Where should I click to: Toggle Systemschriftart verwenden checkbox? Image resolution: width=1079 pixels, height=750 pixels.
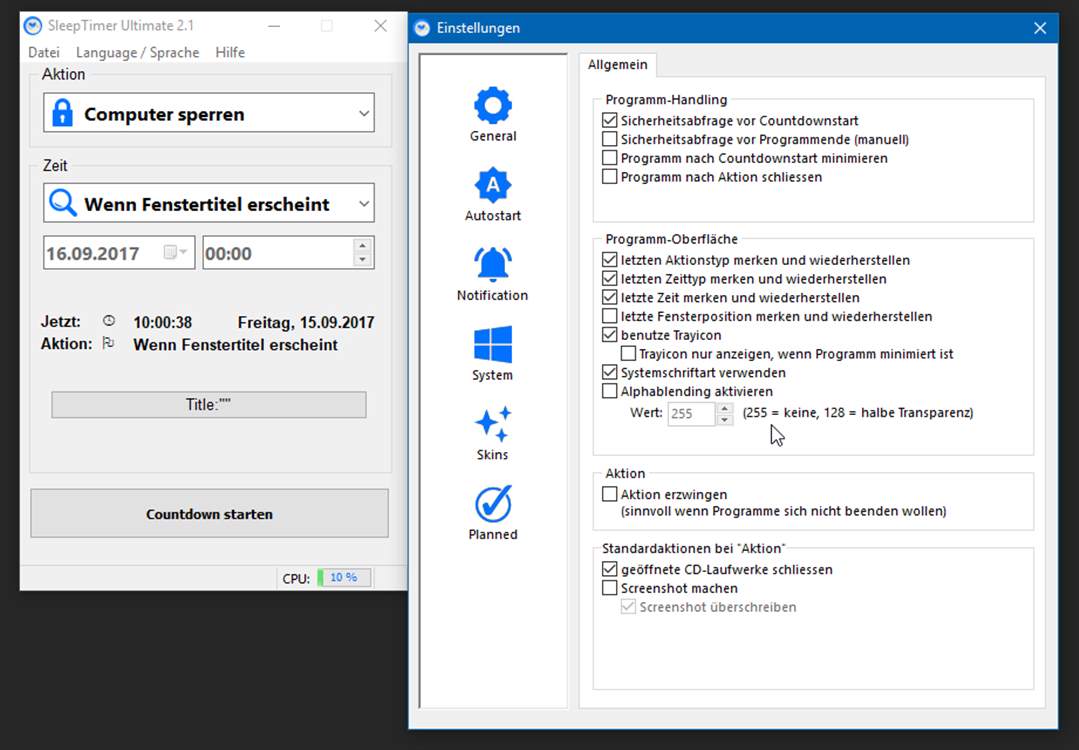click(609, 372)
